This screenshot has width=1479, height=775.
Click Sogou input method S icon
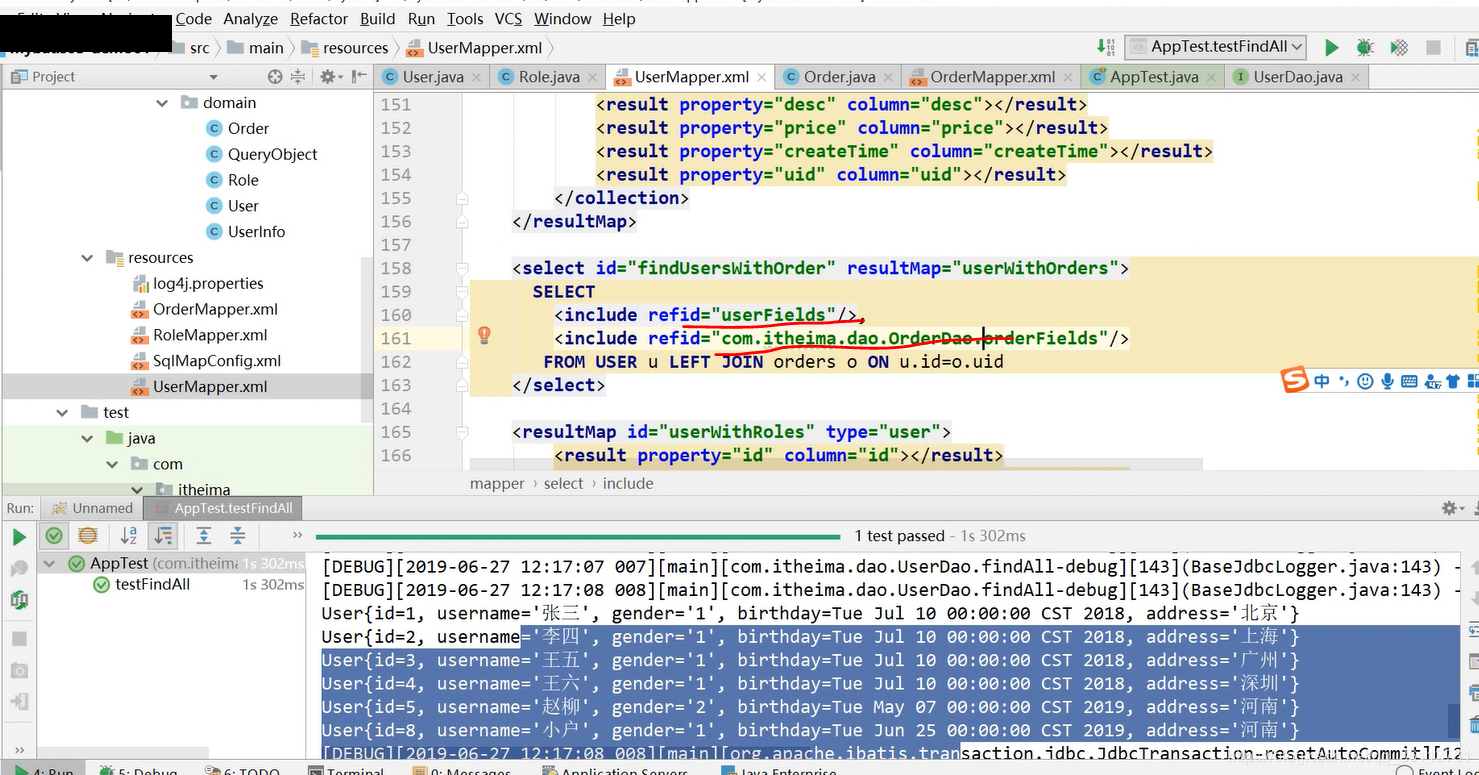point(1295,381)
